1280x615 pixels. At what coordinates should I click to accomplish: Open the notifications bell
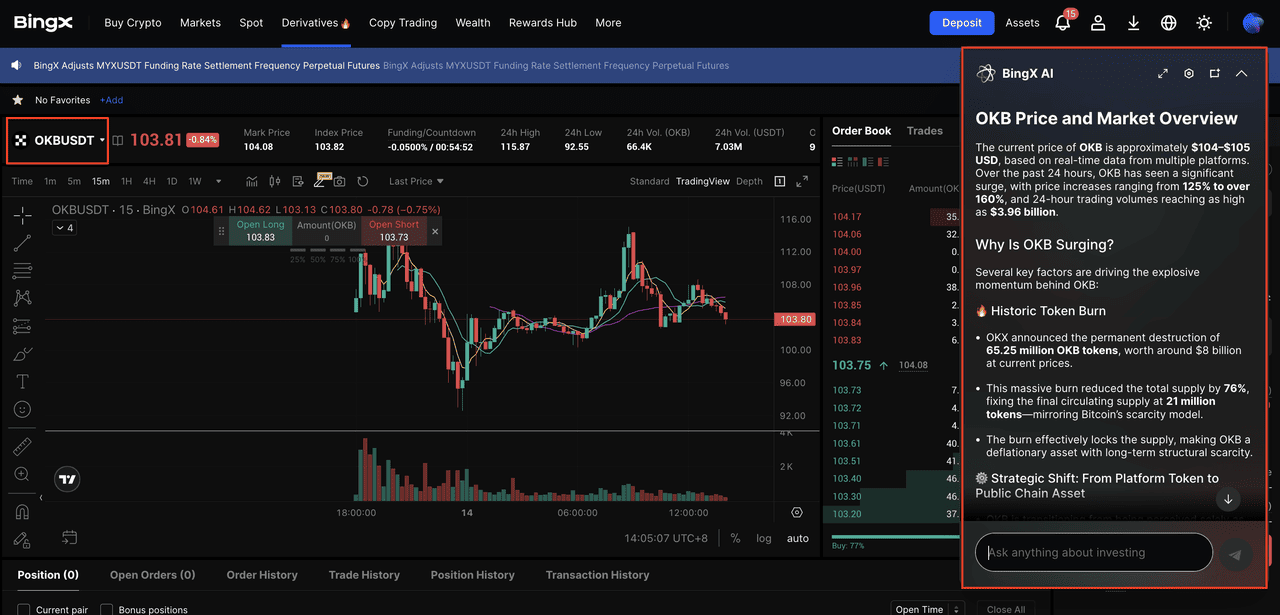click(1063, 23)
